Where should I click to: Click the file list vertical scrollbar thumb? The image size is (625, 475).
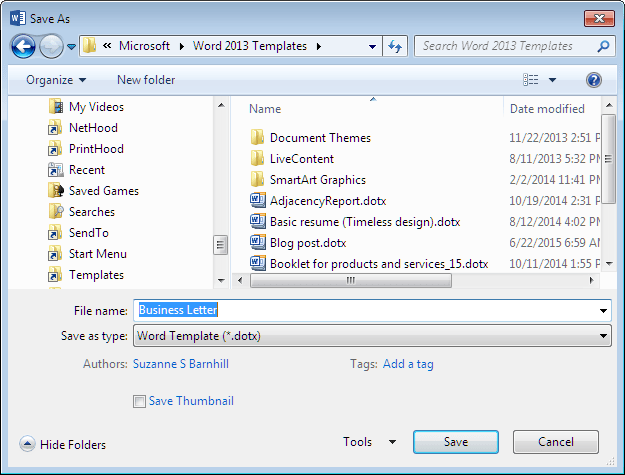coord(609,159)
